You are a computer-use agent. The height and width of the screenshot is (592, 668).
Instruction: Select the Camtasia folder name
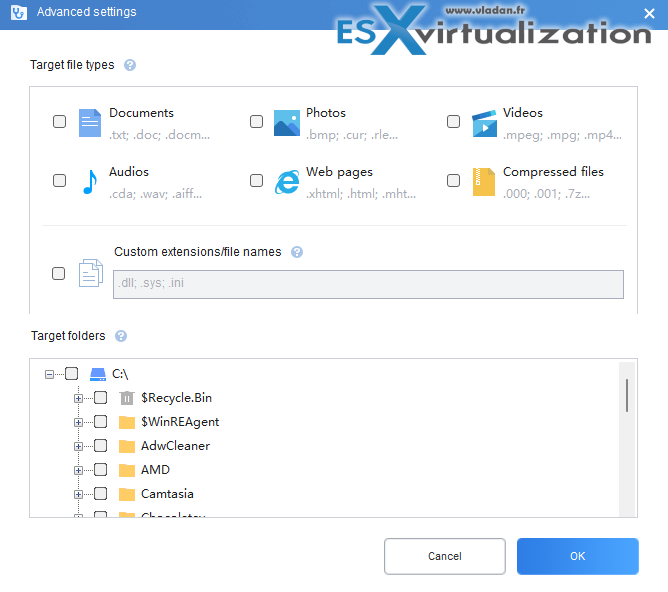(167, 494)
